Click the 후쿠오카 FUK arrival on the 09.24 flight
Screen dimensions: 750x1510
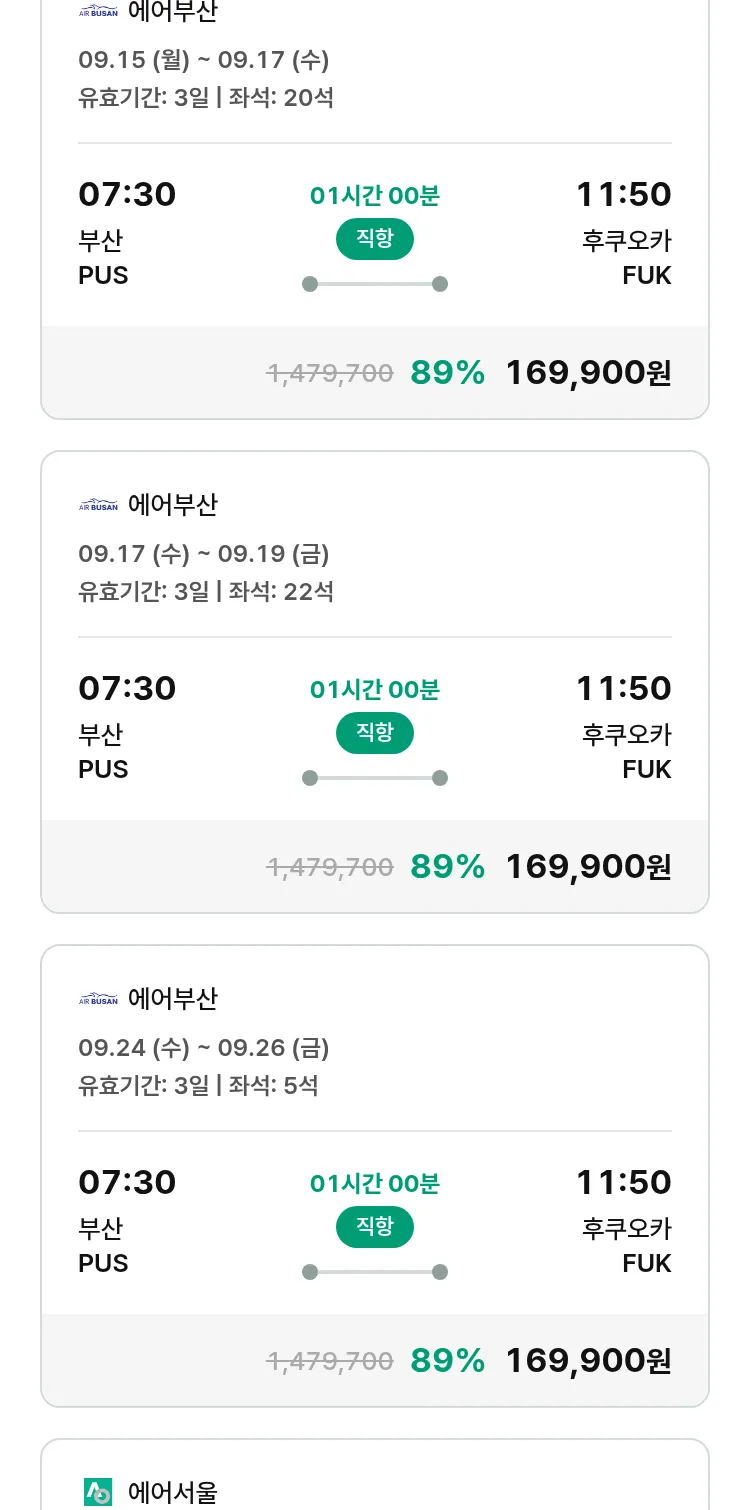click(627, 1245)
